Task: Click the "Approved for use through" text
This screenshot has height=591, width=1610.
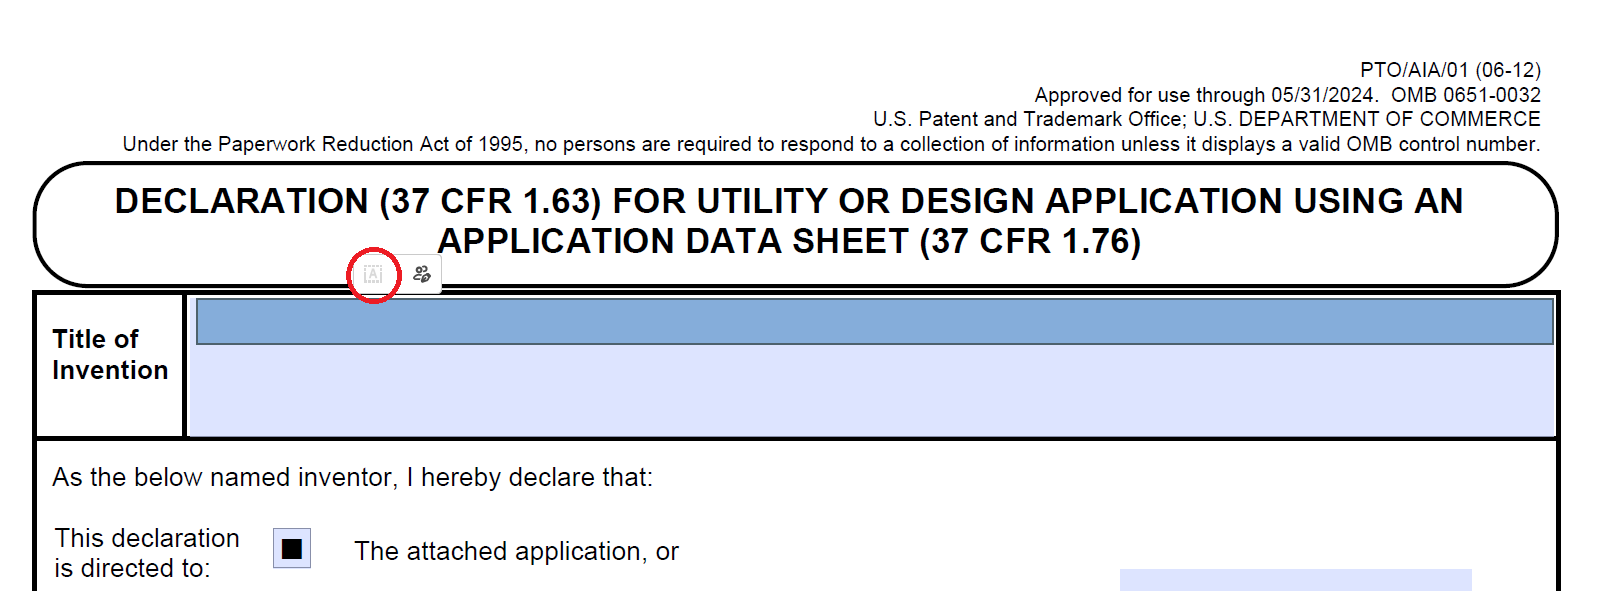Action: (x=1150, y=95)
